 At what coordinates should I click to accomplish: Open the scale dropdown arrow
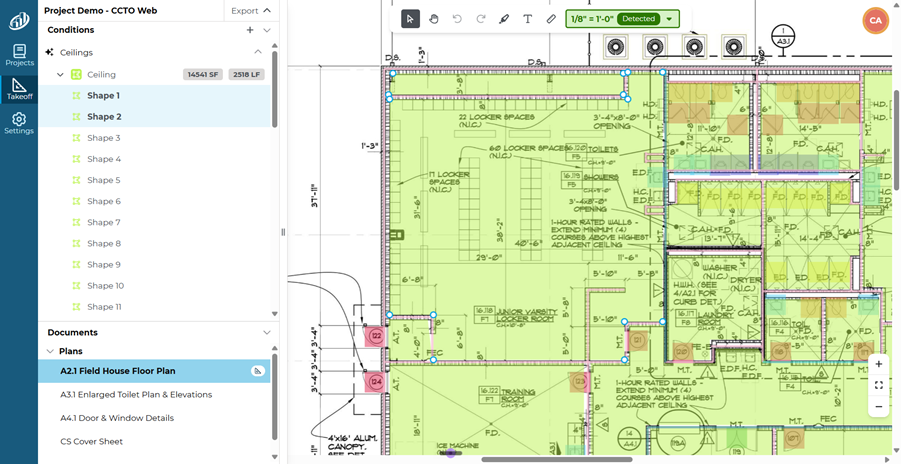pos(669,19)
